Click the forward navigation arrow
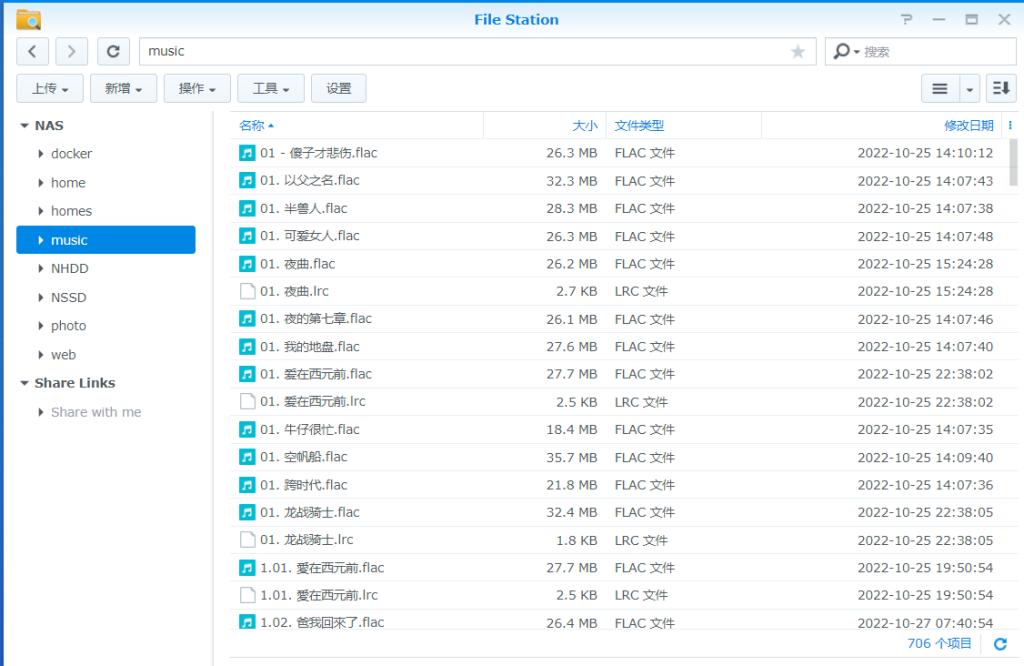This screenshot has width=1024, height=666. [72, 51]
